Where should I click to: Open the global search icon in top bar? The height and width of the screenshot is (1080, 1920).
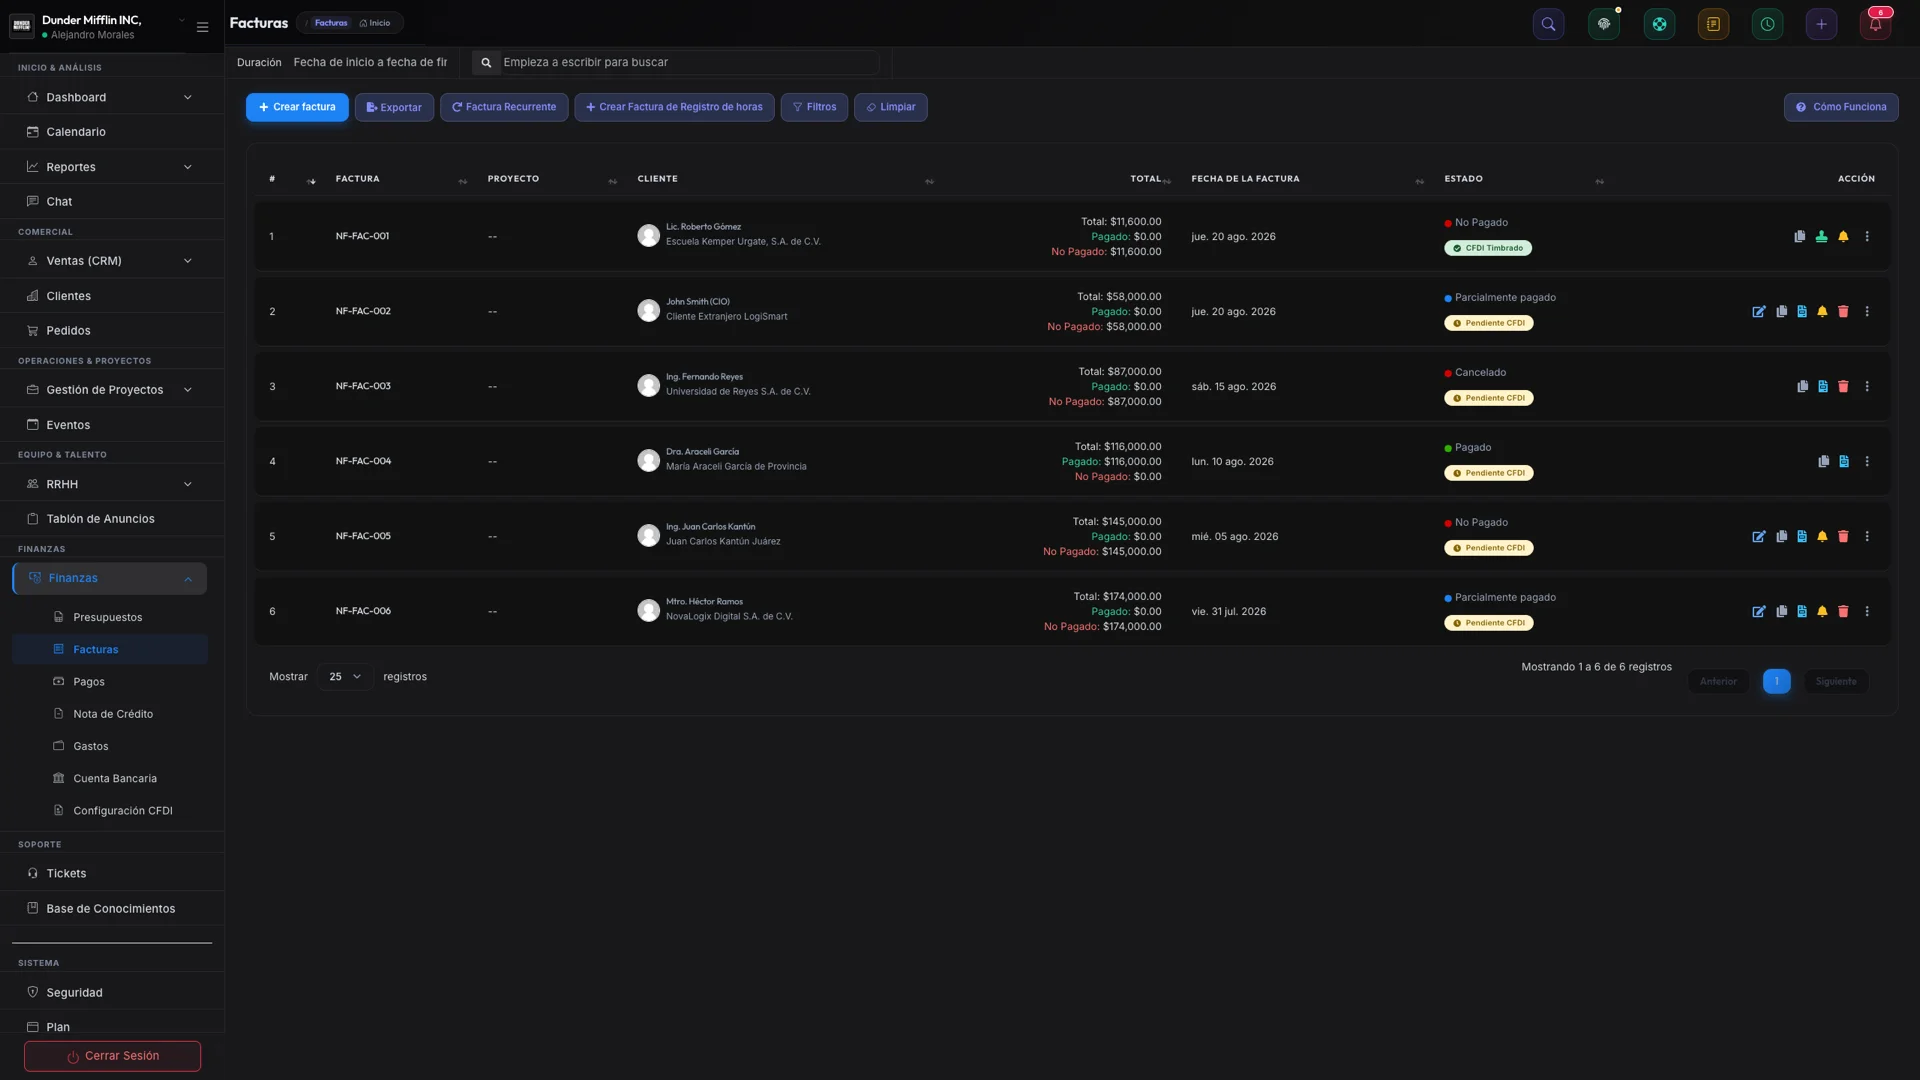(1548, 24)
